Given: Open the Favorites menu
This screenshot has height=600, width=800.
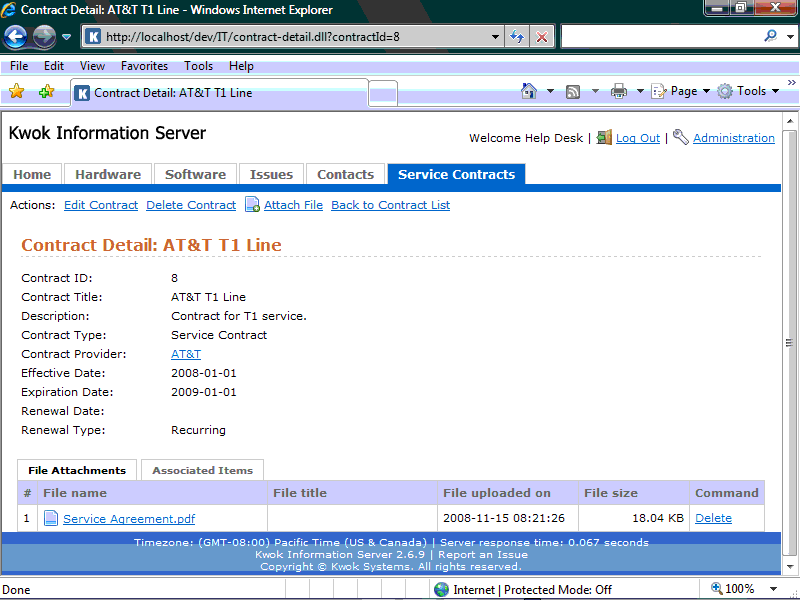Looking at the screenshot, I should (x=144, y=66).
